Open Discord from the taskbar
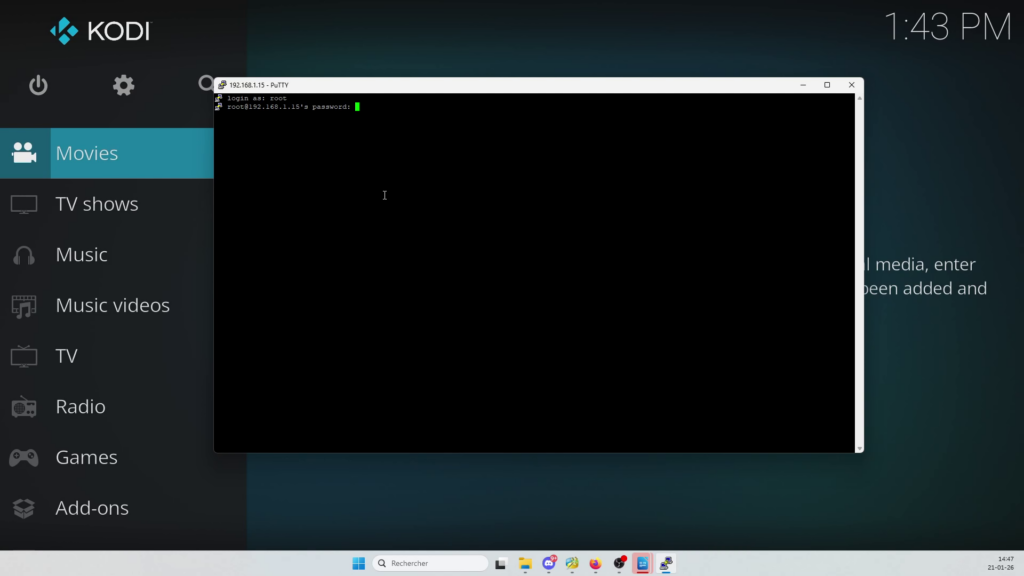Screen dimensions: 1024x576 [549, 563]
